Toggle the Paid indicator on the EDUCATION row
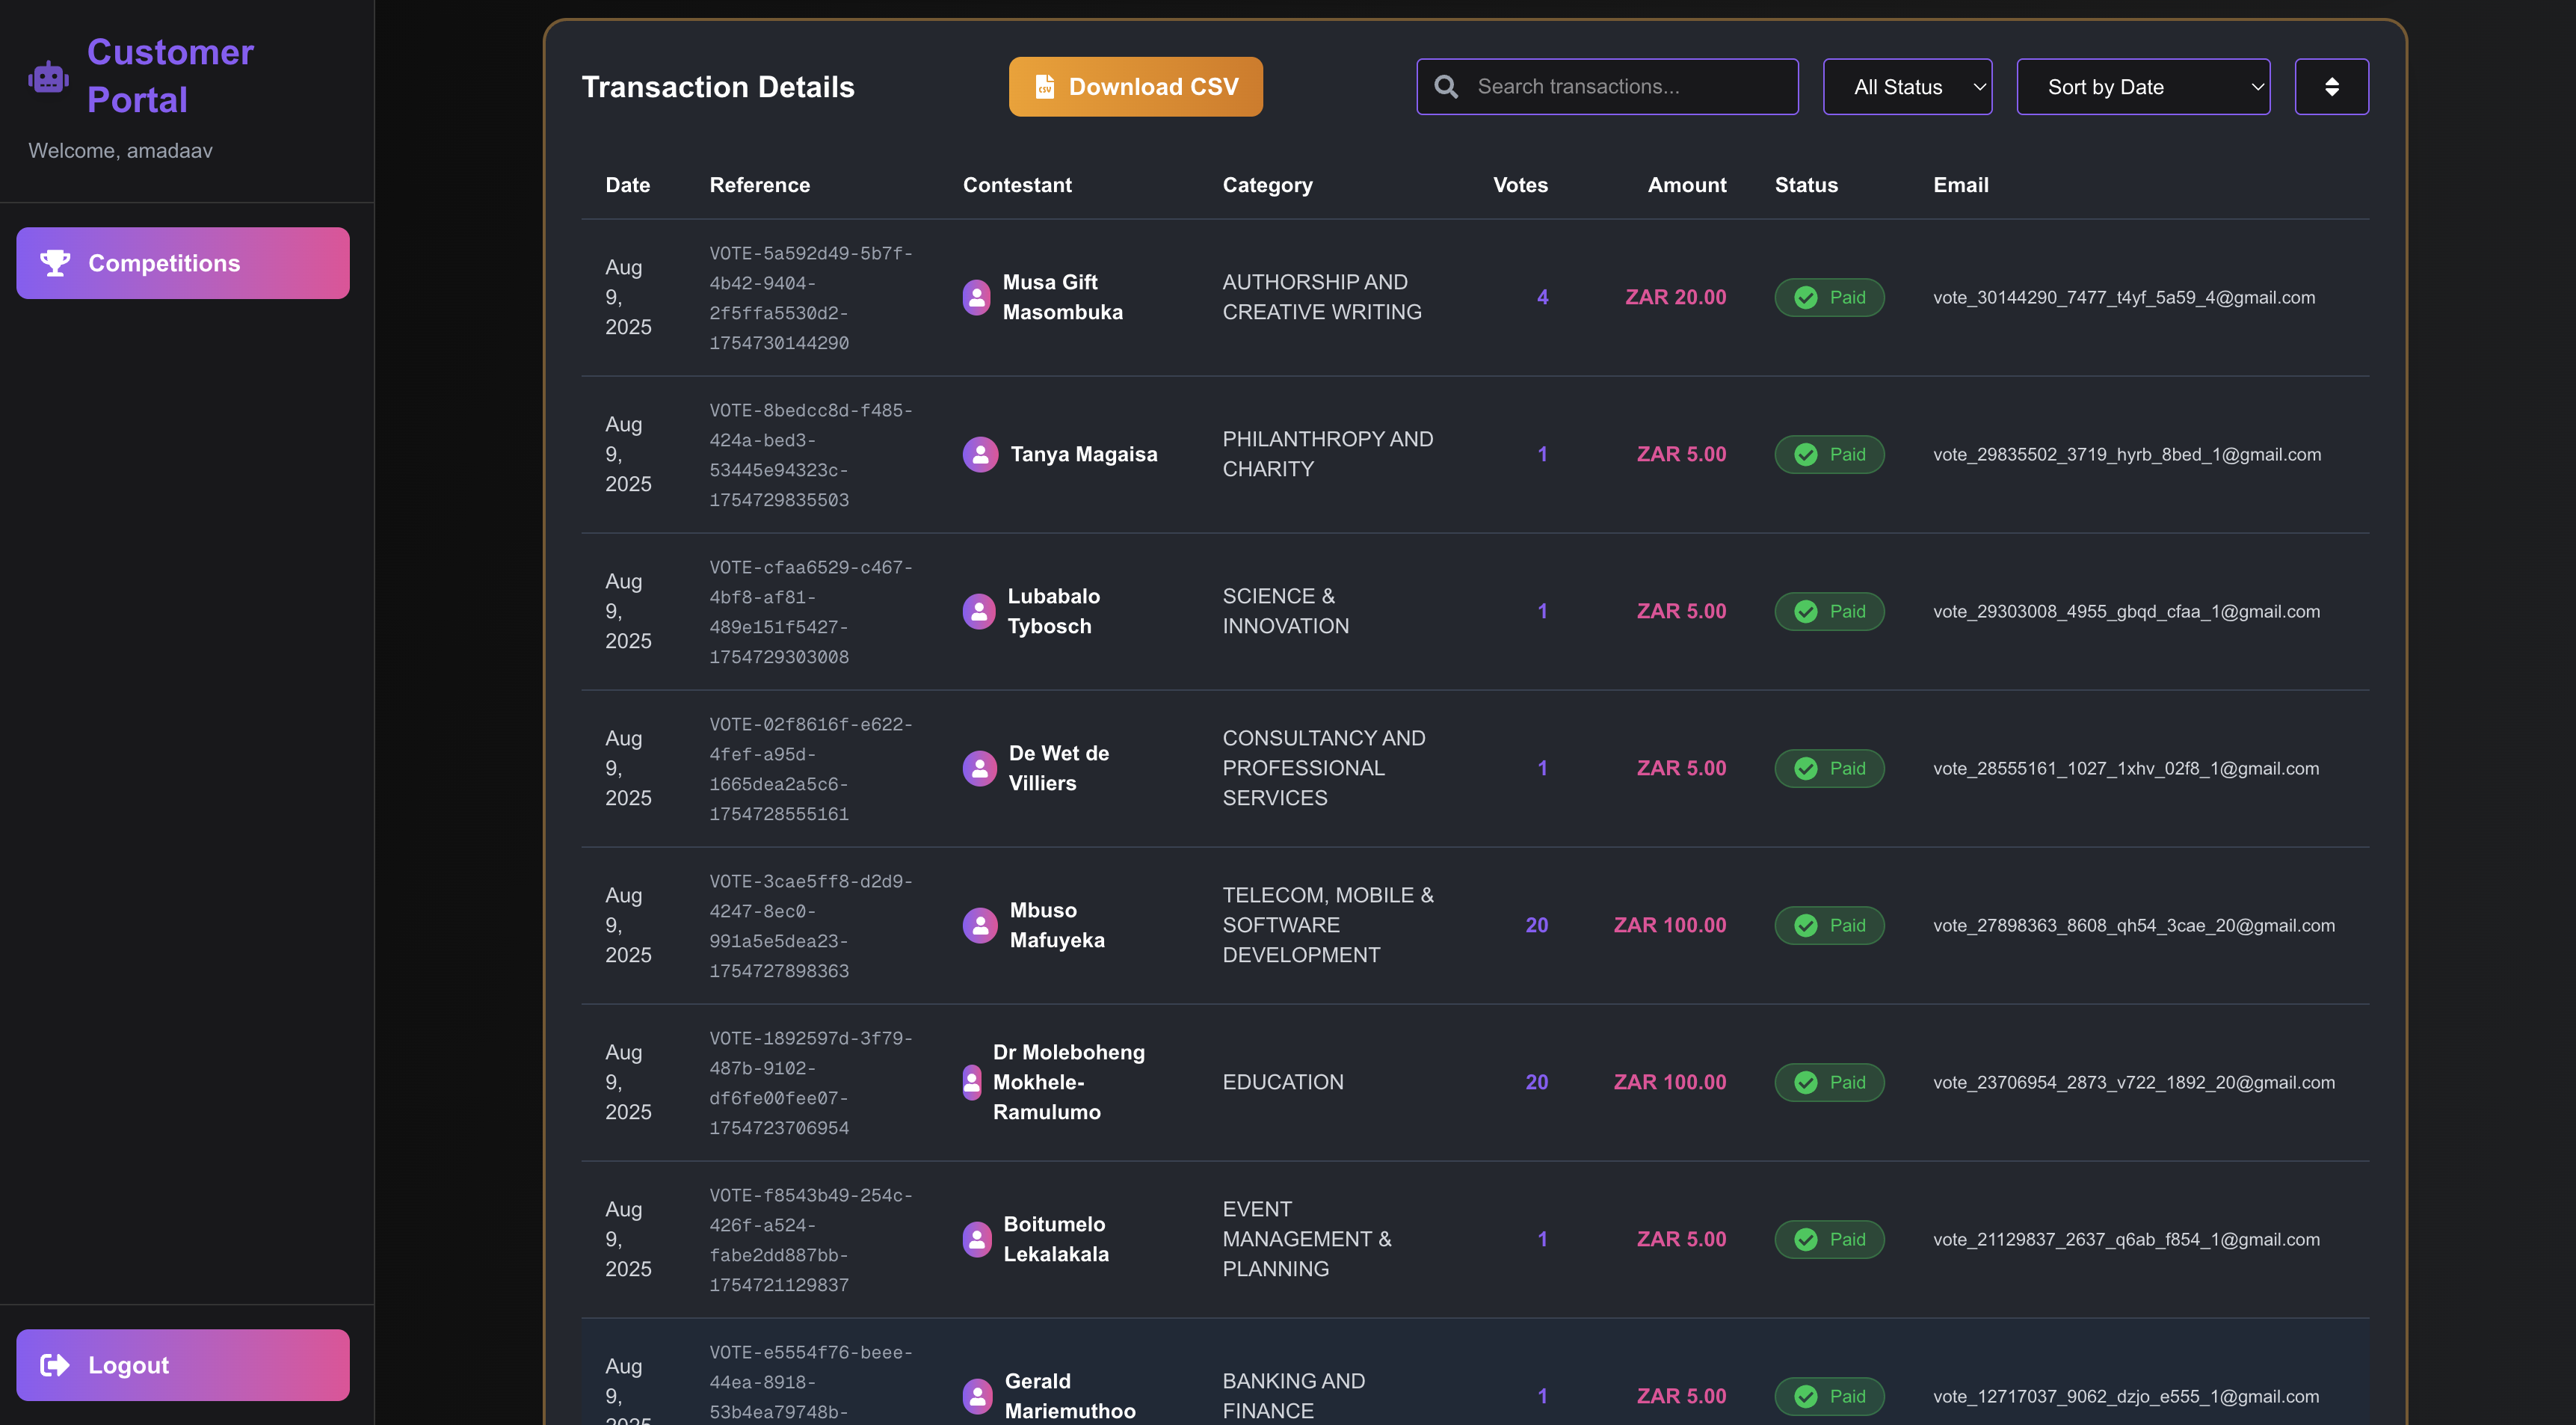 tap(1829, 1082)
